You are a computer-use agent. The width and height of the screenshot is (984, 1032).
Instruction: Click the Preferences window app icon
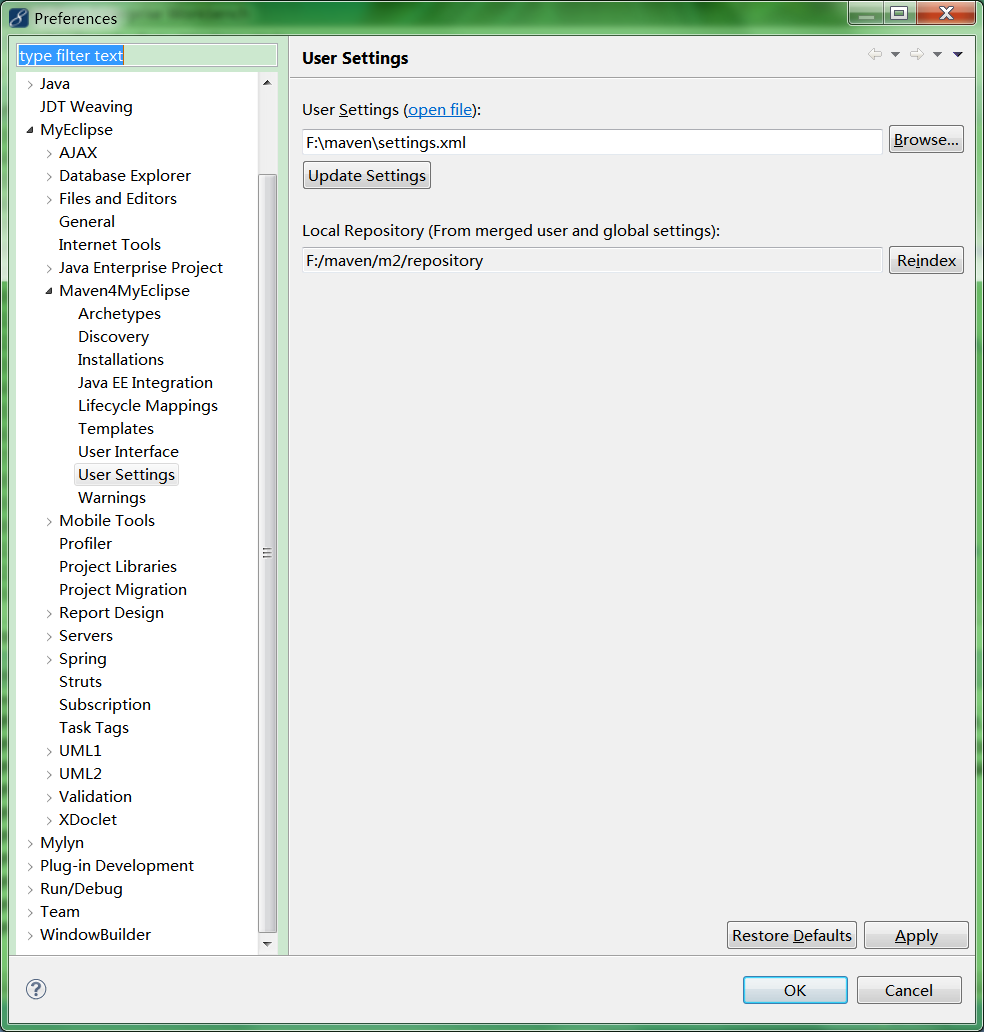[x=18, y=18]
